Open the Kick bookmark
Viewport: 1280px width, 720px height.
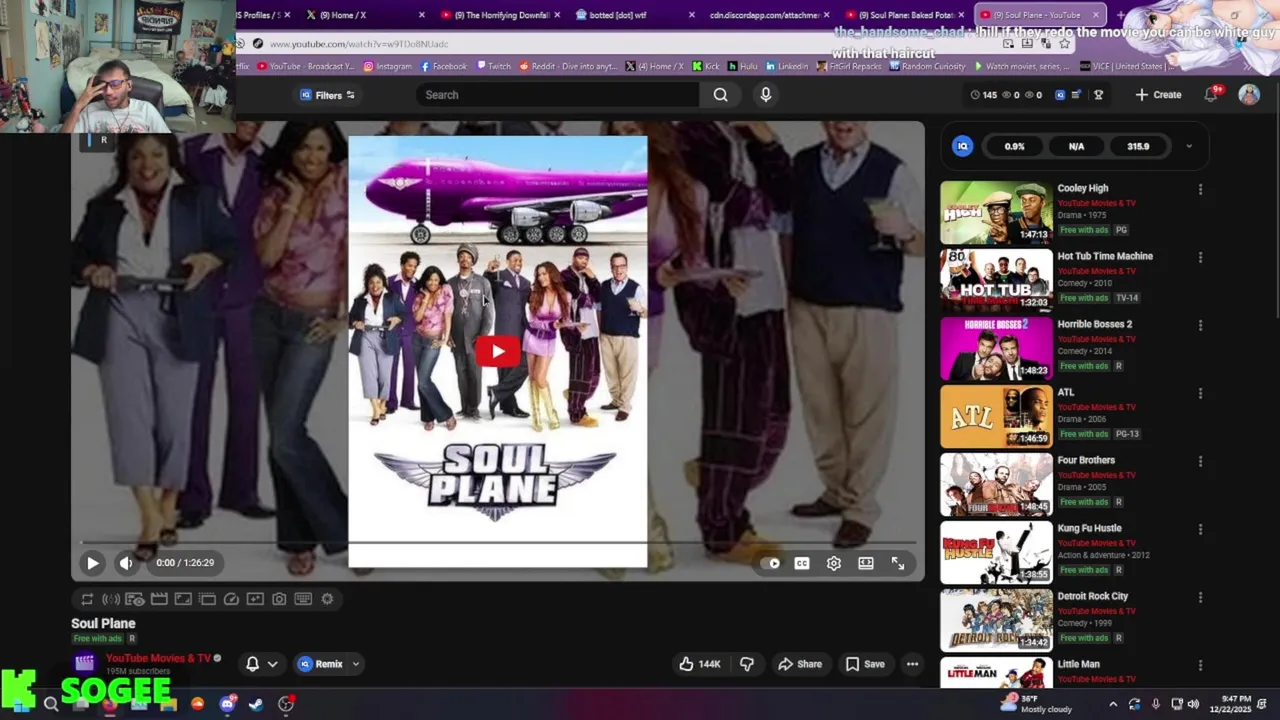[706, 66]
